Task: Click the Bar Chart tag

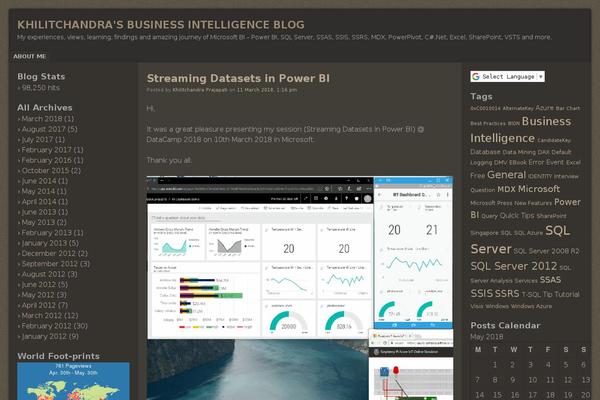Action: pos(568,108)
